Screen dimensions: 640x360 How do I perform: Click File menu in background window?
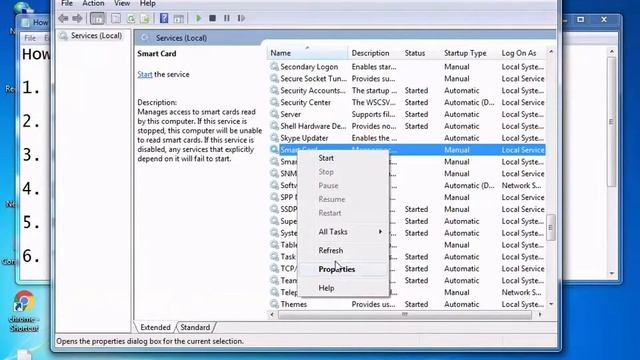(30, 38)
